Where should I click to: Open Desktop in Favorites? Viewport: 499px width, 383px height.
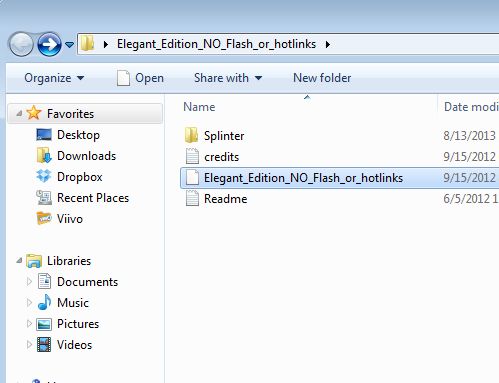pos(78,135)
